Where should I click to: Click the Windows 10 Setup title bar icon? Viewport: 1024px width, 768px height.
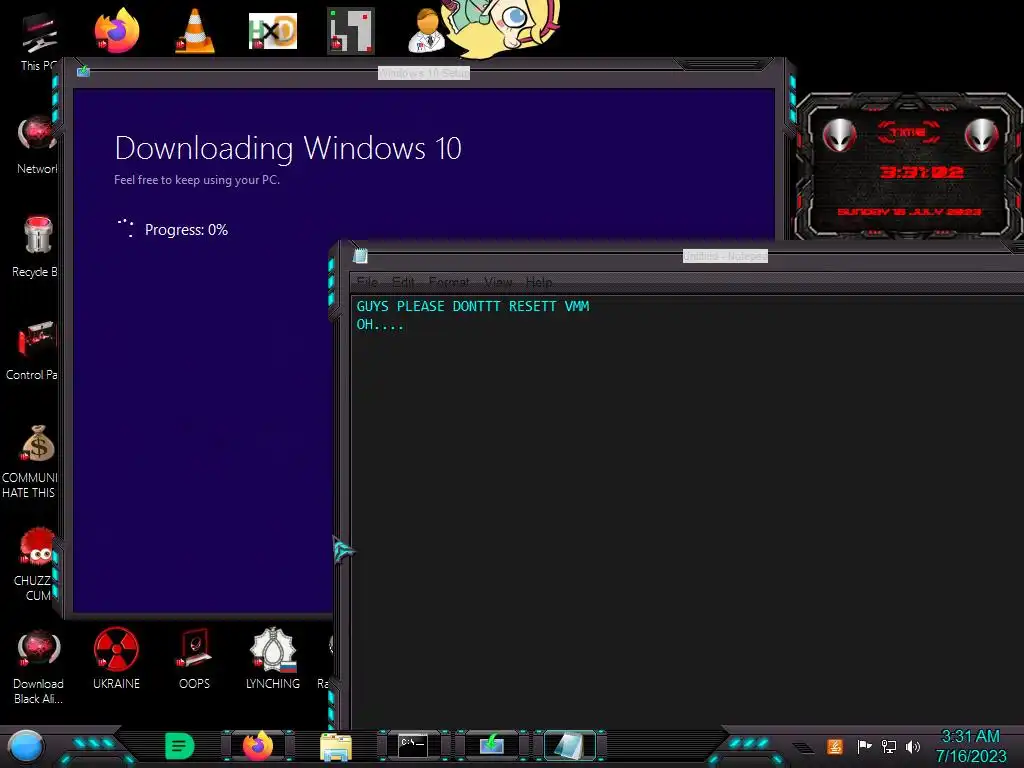83,71
